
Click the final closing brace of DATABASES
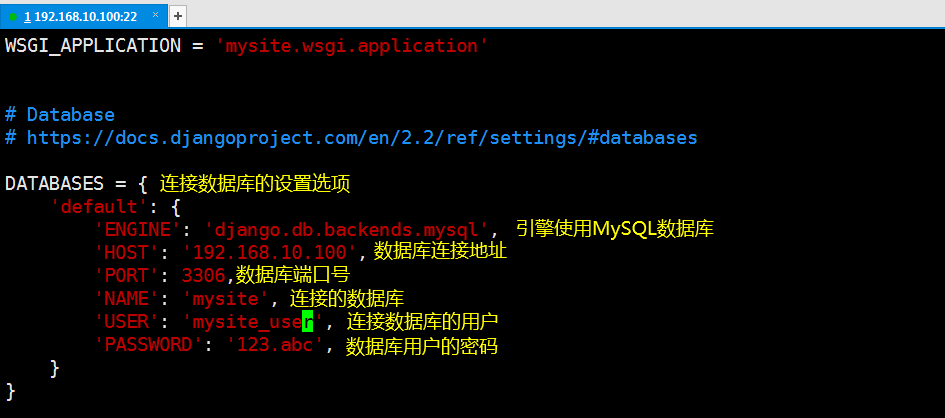pos(10,390)
